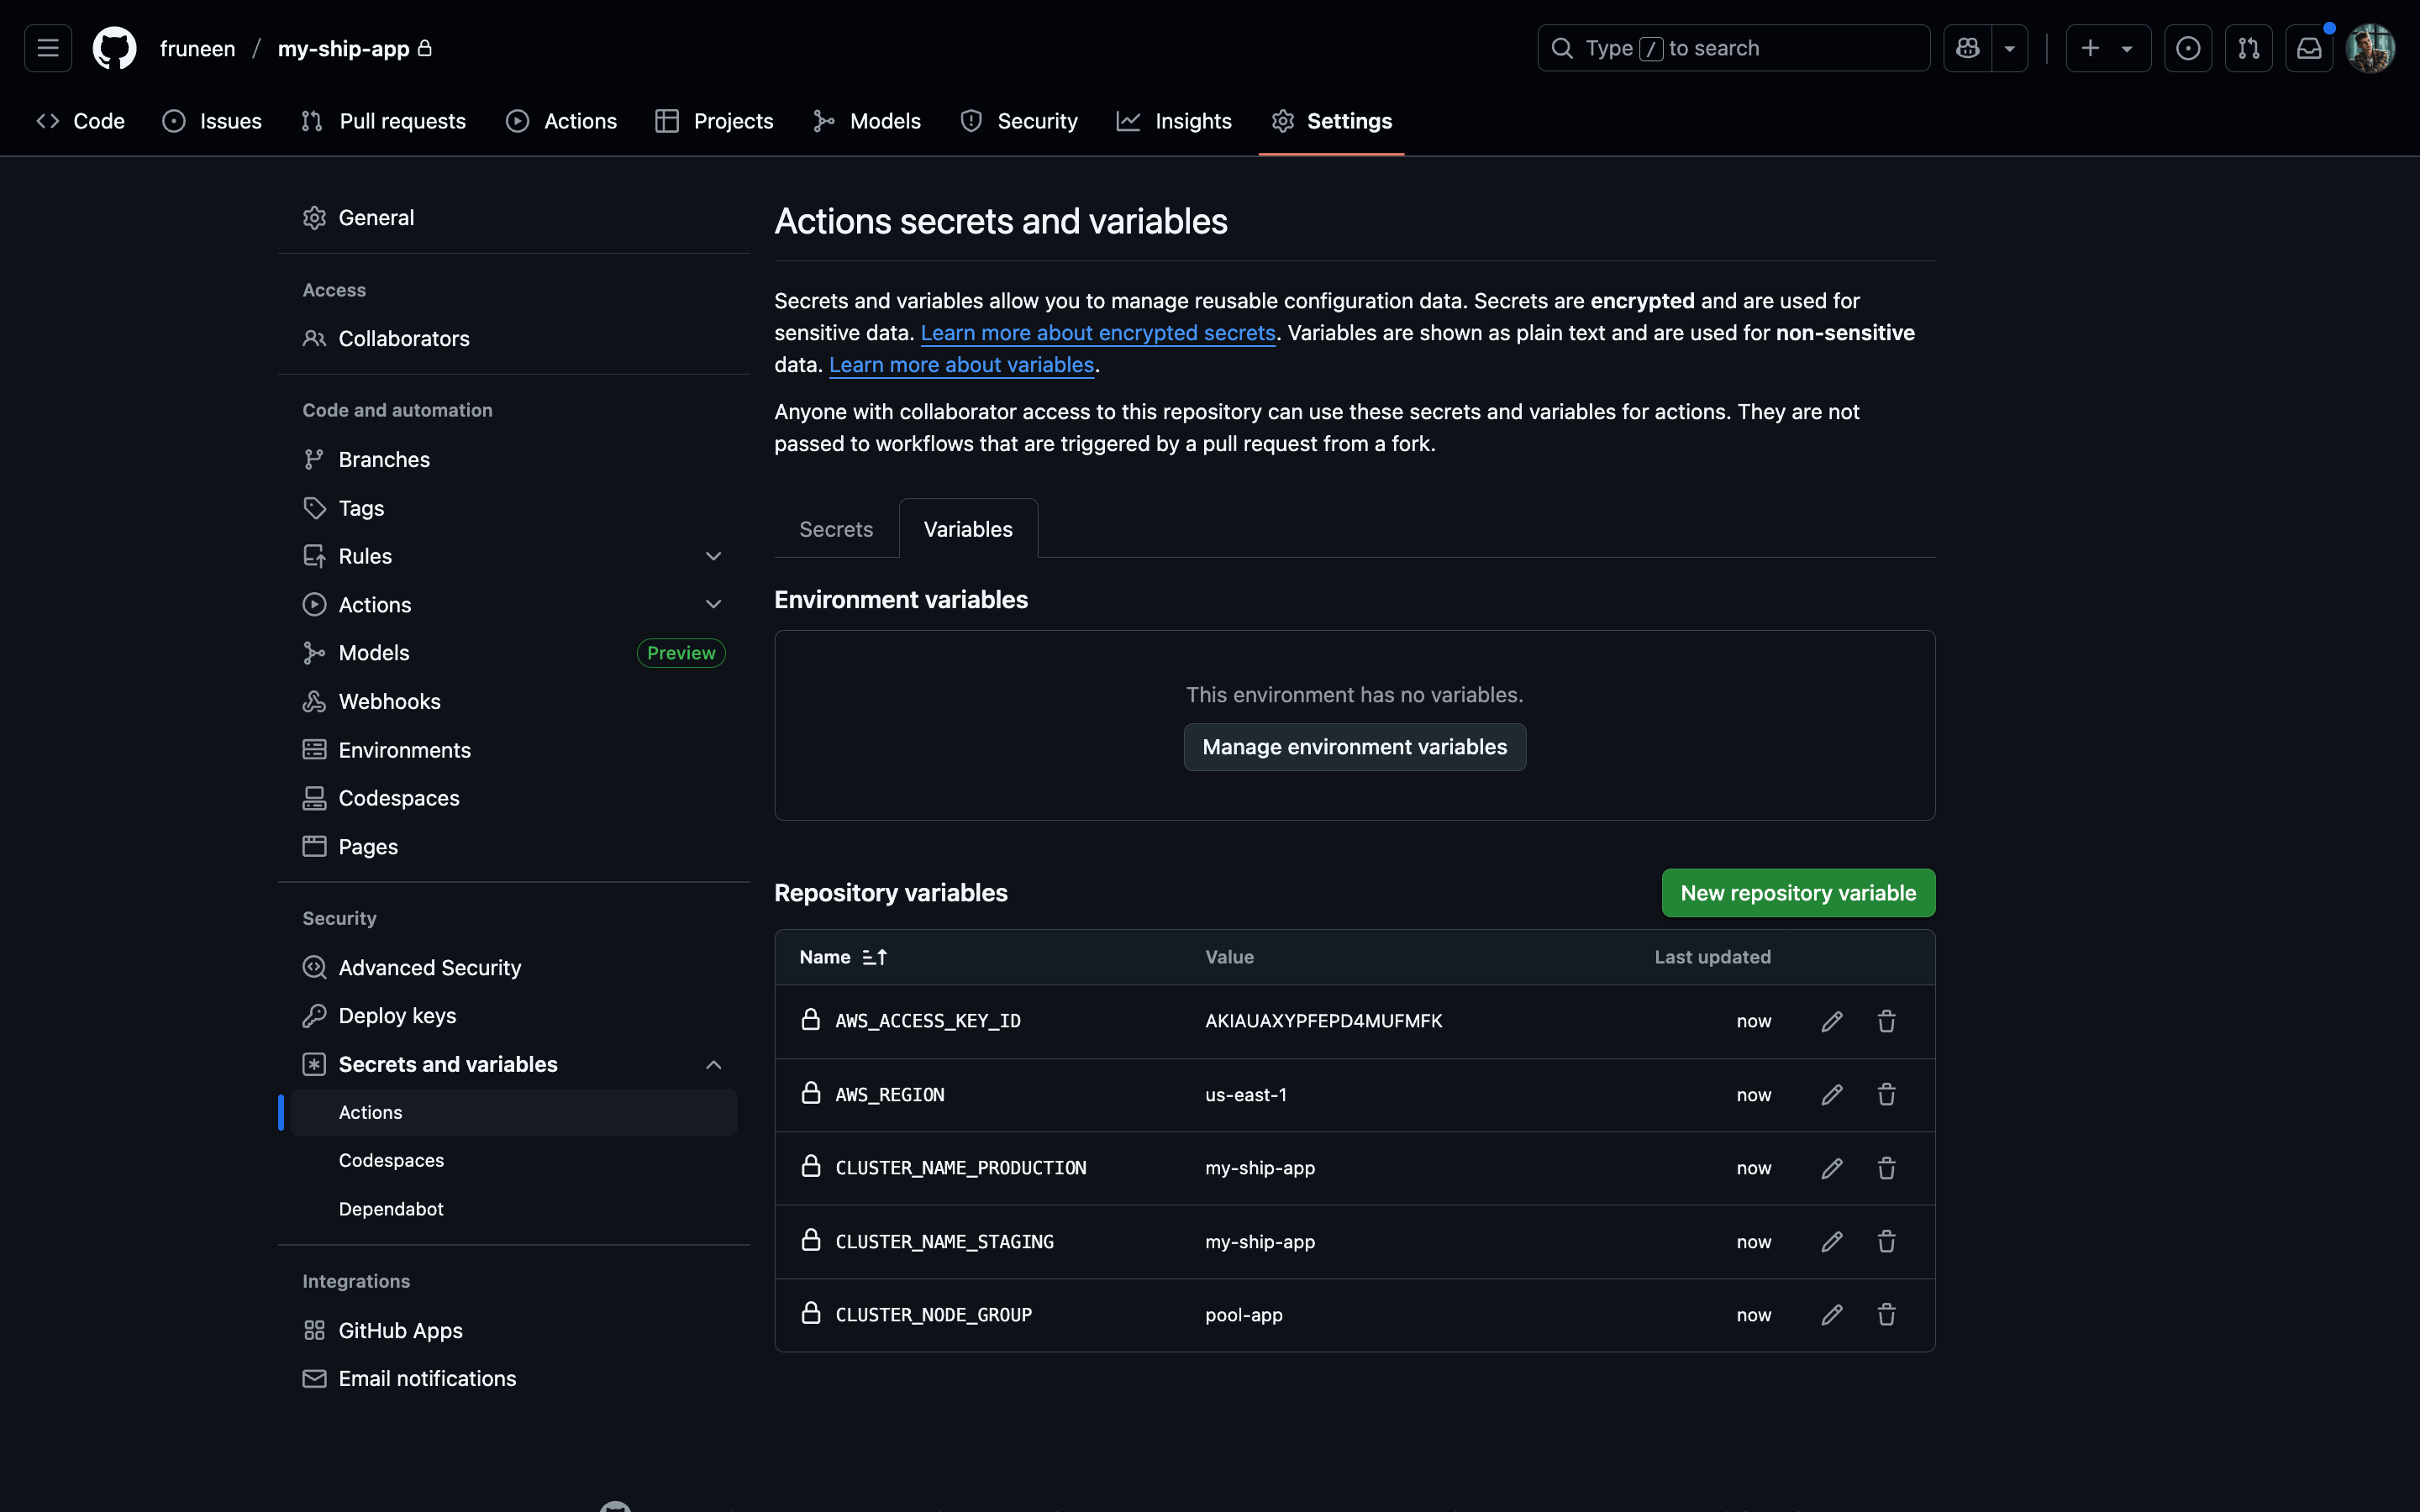Click the search field to type a query
Viewport: 2420px width, 1512px height.
[x=1731, y=47]
